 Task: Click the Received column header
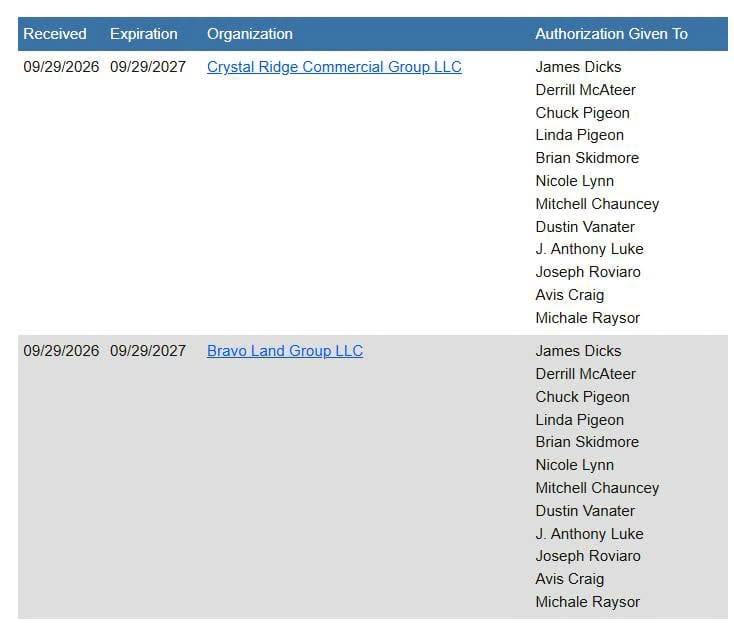[x=55, y=34]
